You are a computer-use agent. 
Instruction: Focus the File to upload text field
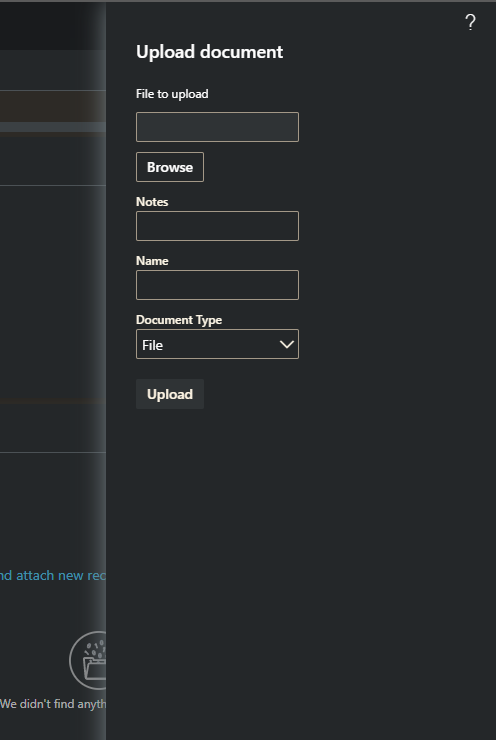(x=217, y=127)
